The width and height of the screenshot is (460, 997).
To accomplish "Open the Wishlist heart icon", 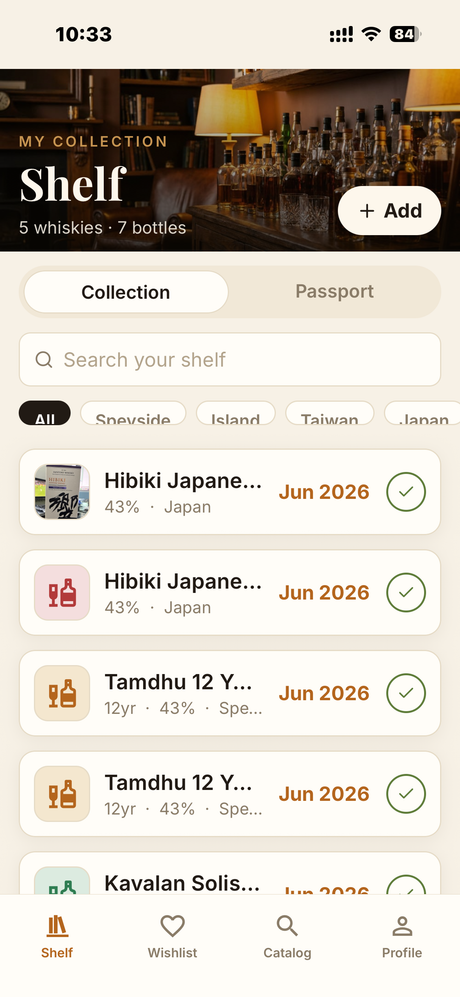I will [172, 926].
